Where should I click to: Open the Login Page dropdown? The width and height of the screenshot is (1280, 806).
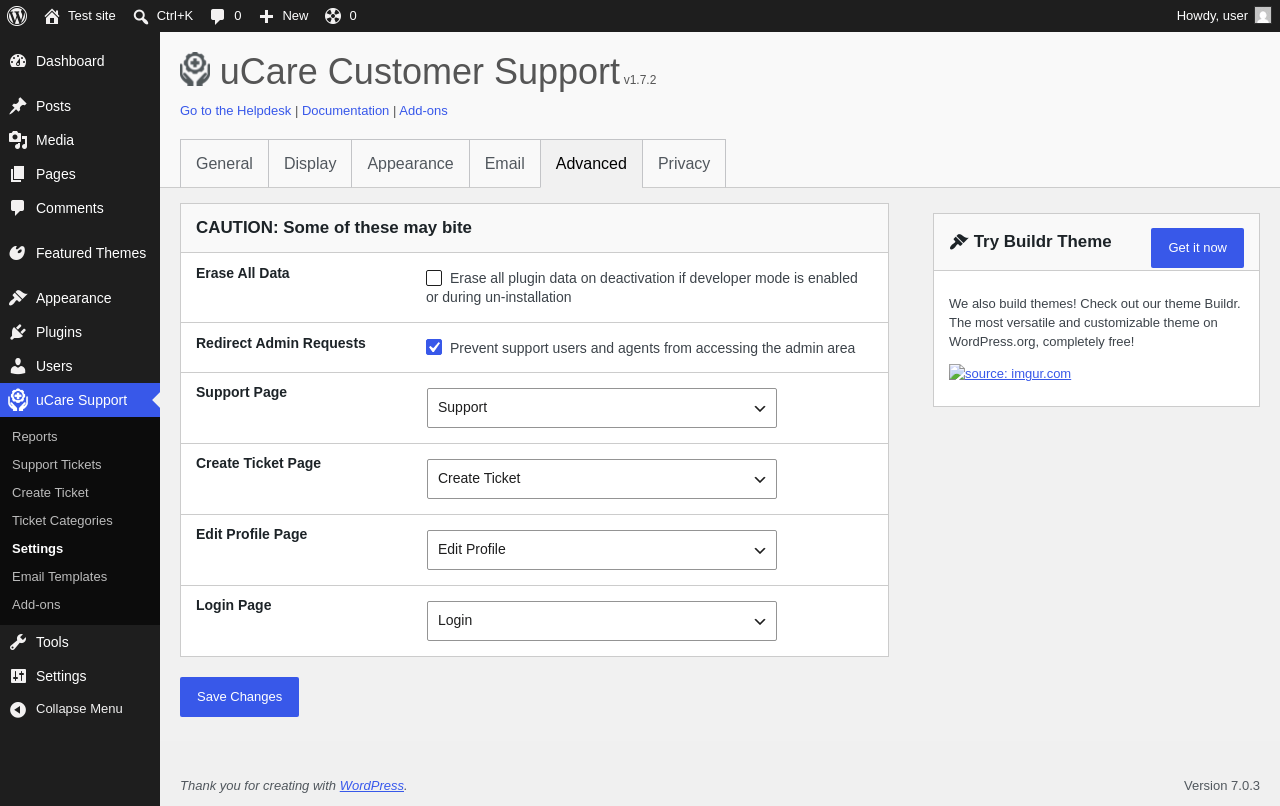602,621
